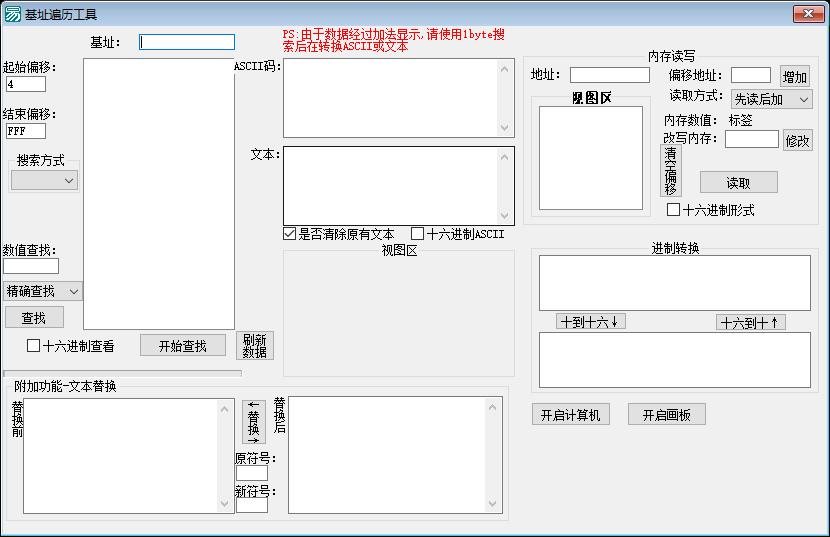Click the lower 进制转换 text box
This screenshot has height=537, width=830.
click(x=675, y=360)
